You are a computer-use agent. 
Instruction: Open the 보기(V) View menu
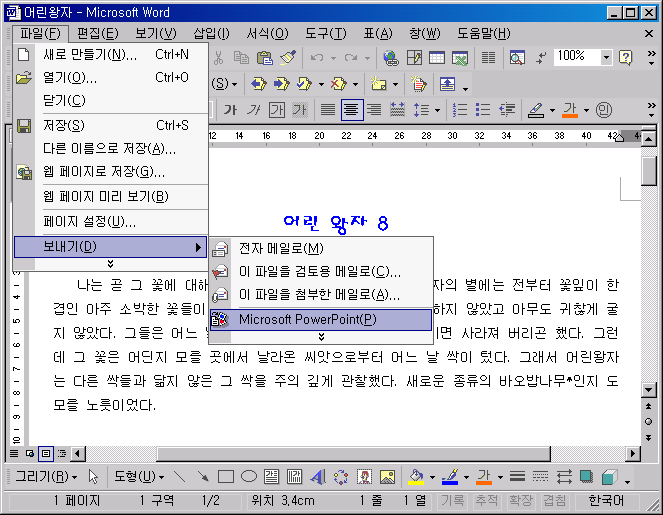[x=156, y=33]
